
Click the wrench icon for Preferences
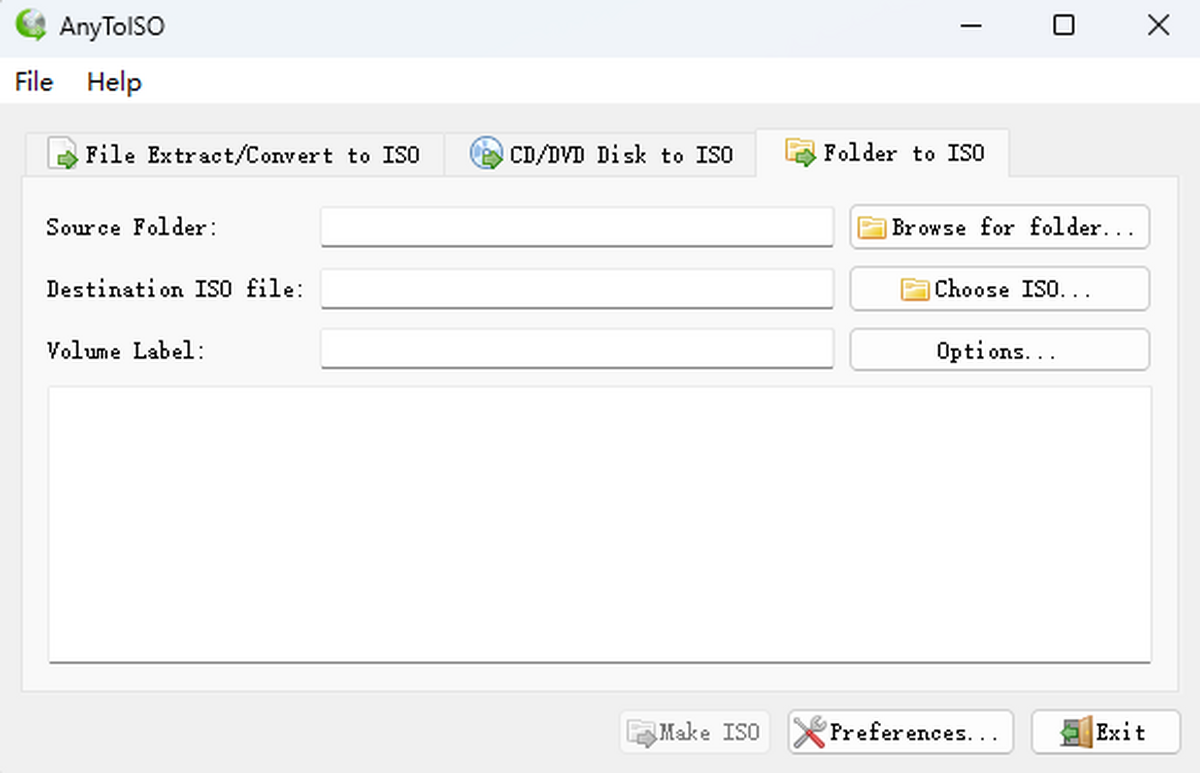tap(808, 733)
